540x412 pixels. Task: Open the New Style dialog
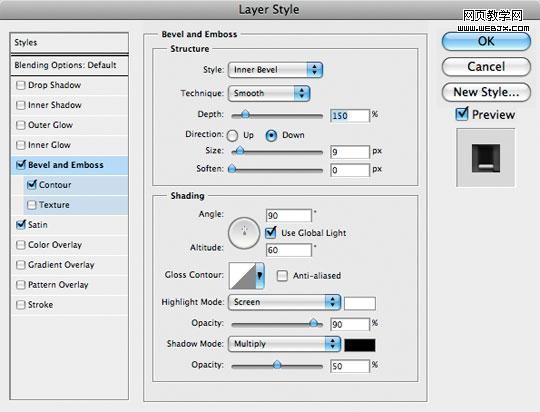click(486, 92)
